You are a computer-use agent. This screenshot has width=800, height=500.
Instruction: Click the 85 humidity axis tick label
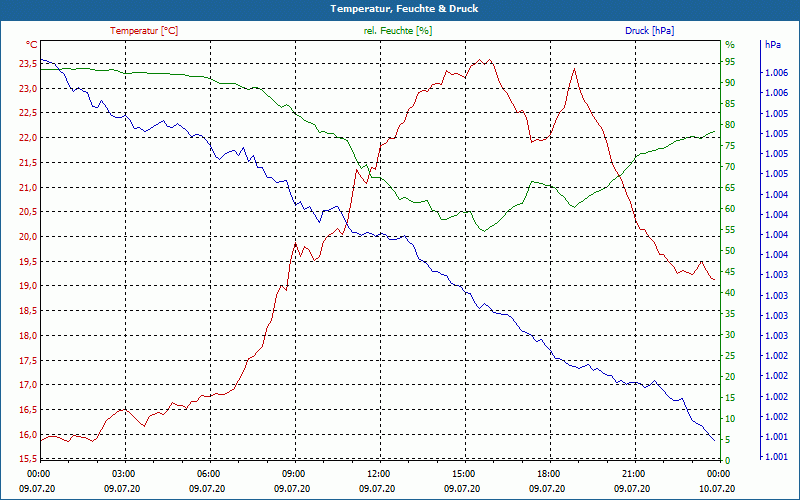730,104
